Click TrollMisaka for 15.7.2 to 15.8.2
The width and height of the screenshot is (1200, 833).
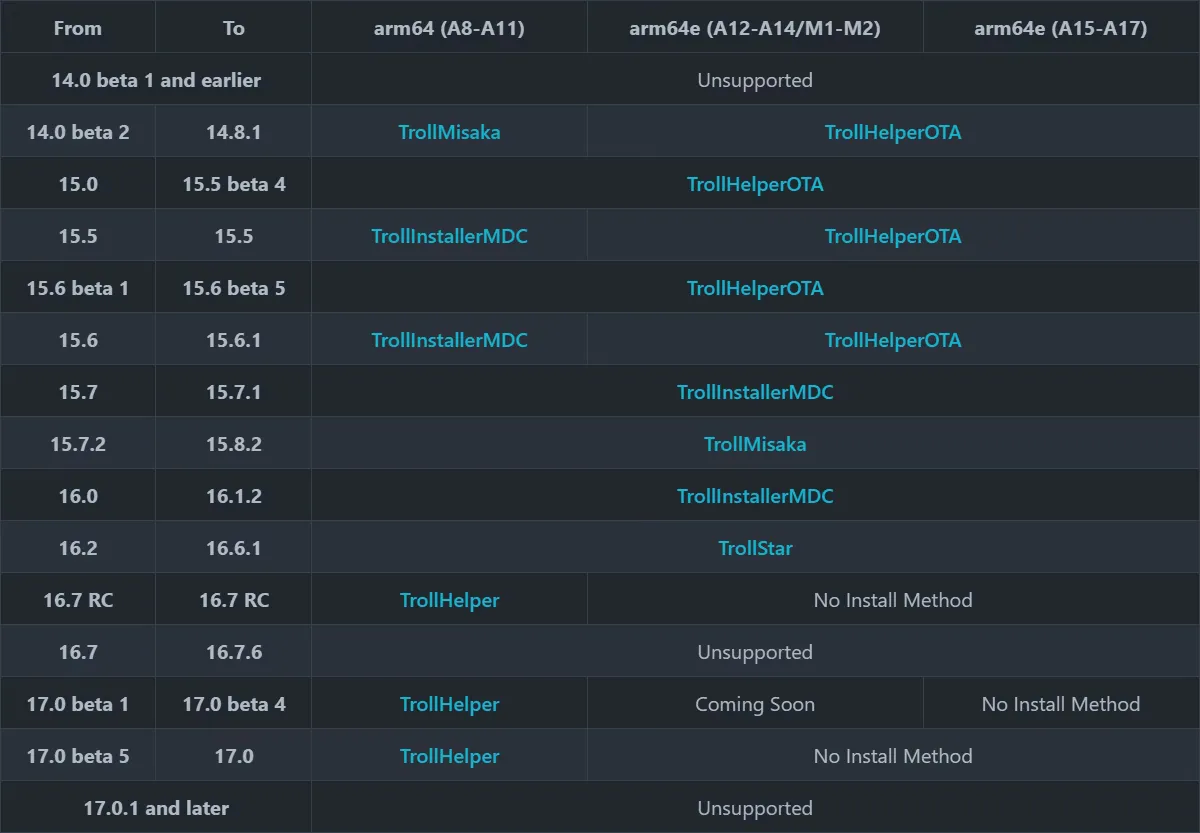click(x=755, y=444)
